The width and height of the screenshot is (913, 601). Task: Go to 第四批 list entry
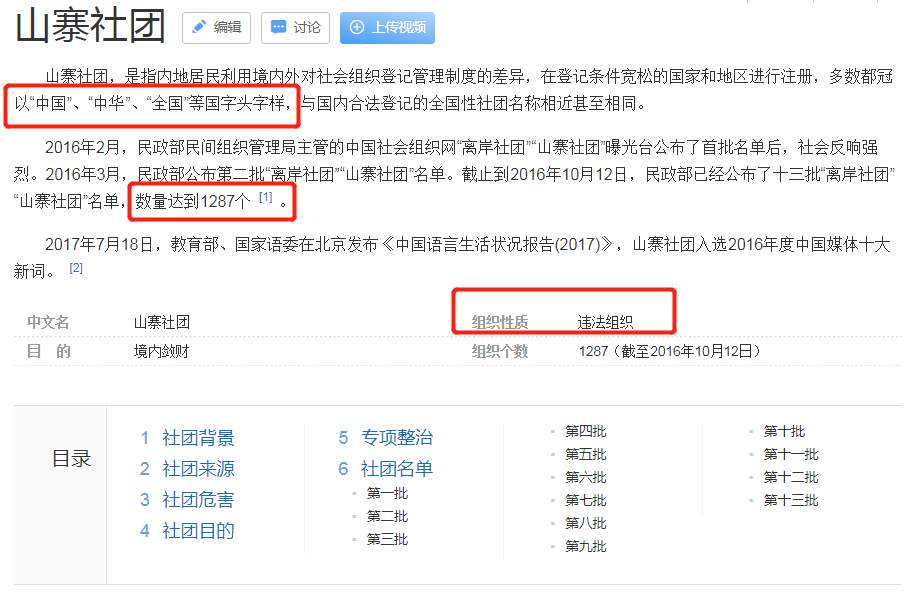pyautogui.click(x=586, y=431)
